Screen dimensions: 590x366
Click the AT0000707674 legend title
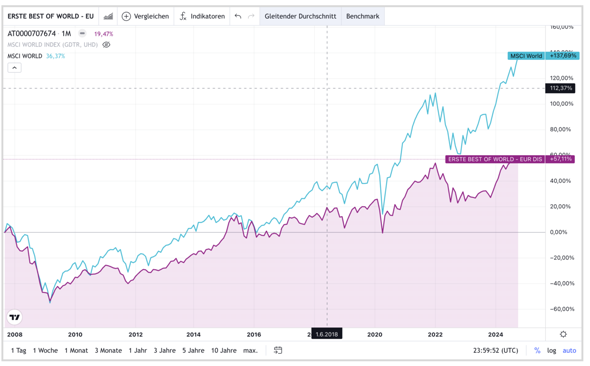click(x=32, y=33)
